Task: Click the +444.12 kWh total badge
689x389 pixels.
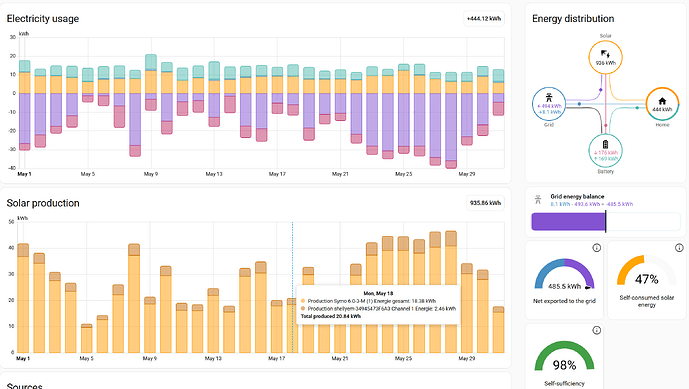Action: point(484,18)
